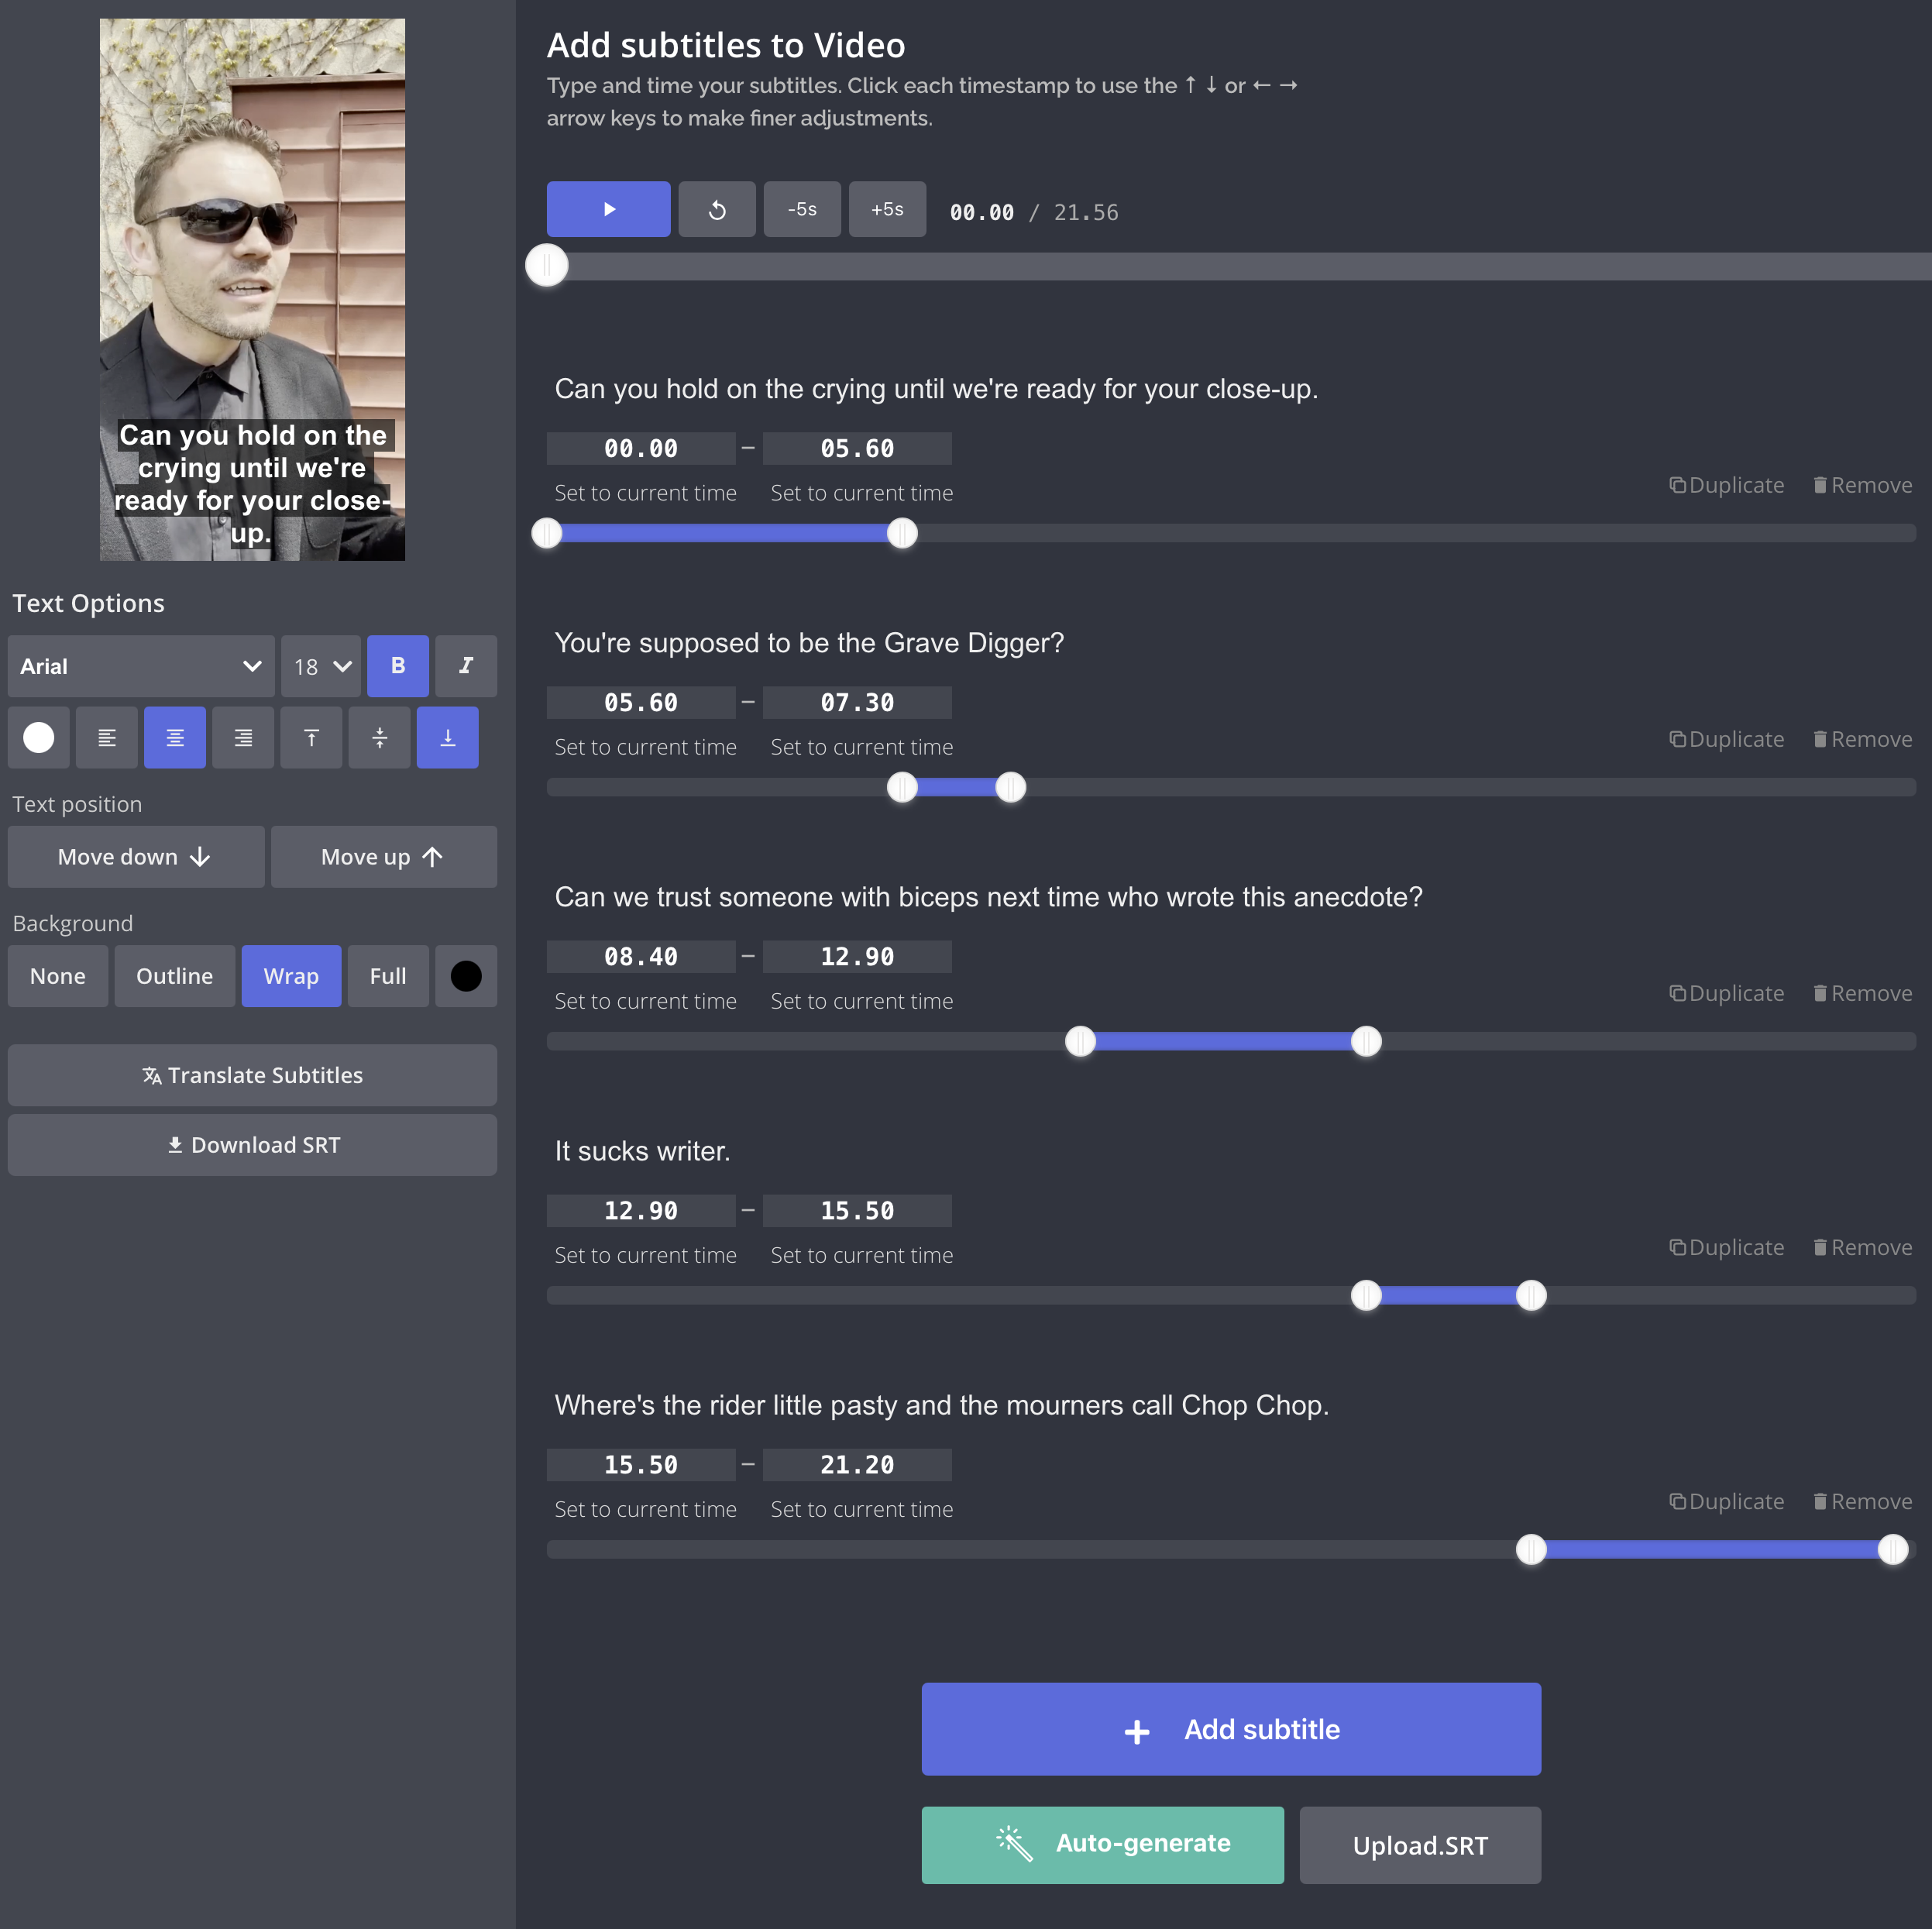Click Download SRT button

(x=252, y=1145)
